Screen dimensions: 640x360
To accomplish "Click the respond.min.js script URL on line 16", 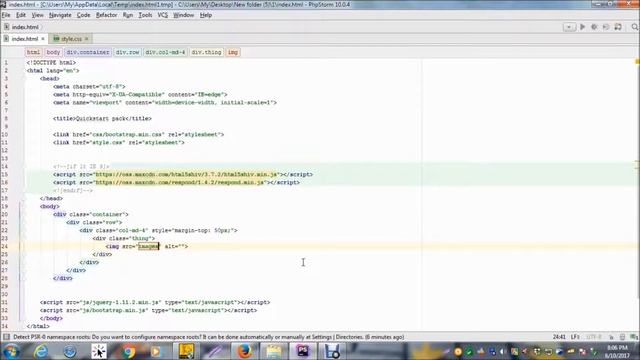I will [180, 182].
